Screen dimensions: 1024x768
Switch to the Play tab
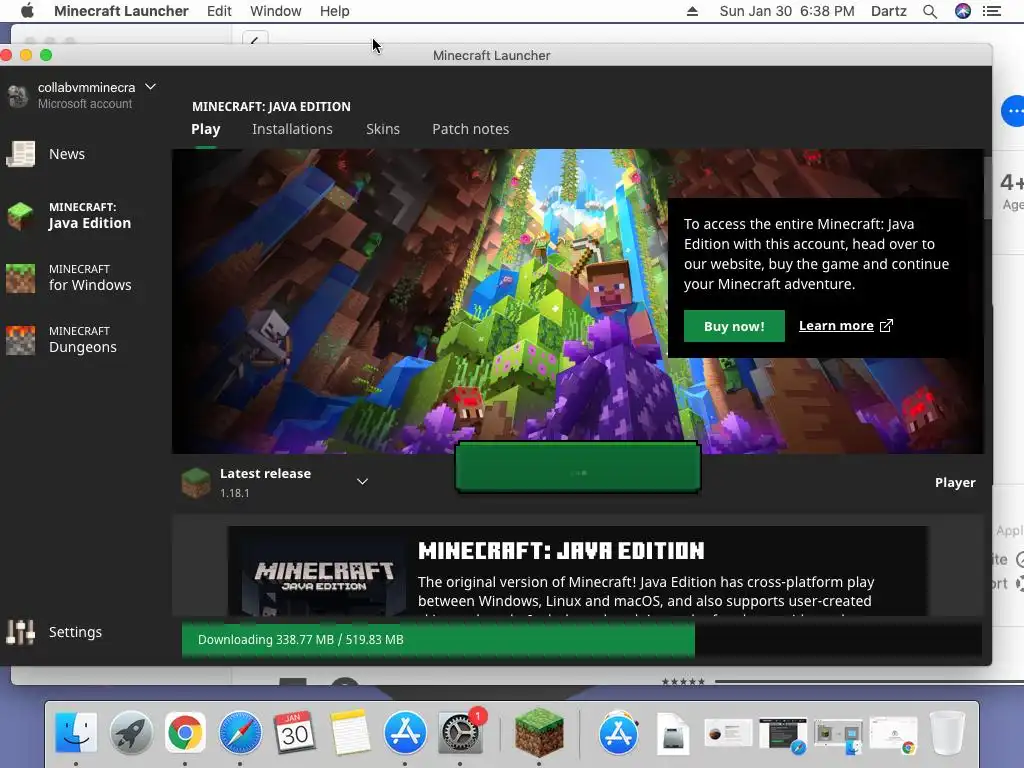(206, 129)
